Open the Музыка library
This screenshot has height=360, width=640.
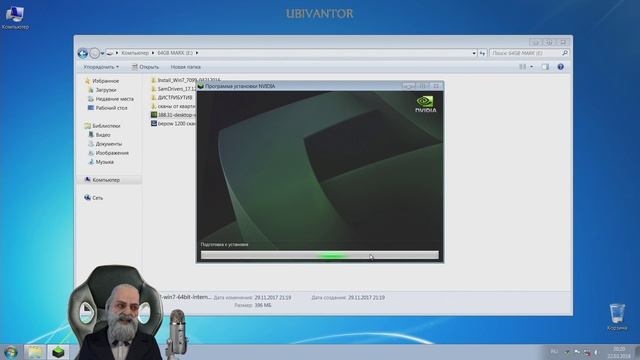click(x=104, y=162)
